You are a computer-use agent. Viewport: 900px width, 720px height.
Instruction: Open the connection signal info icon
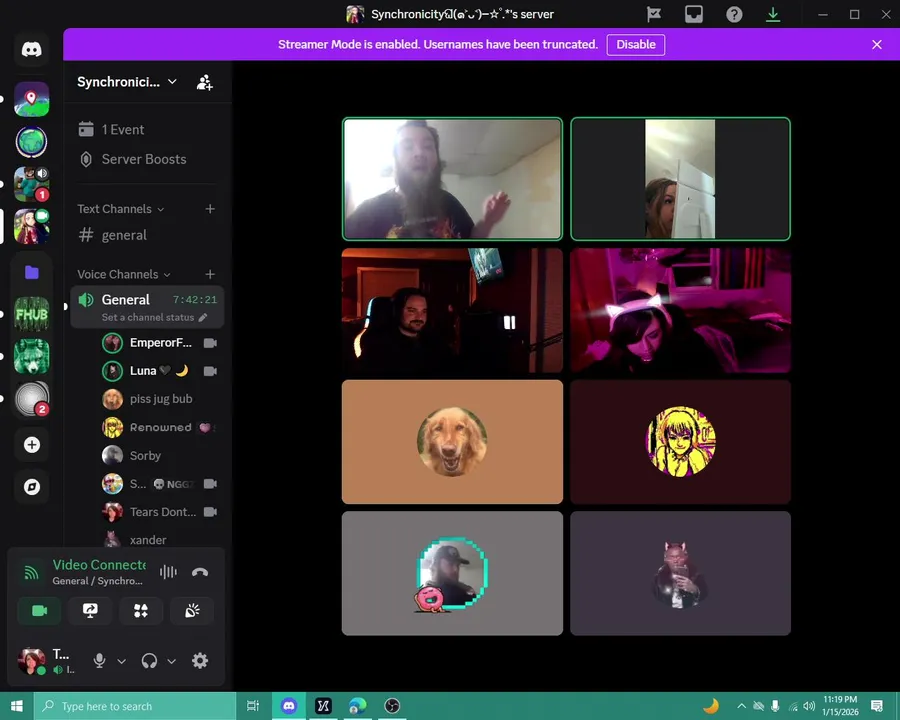click(31, 572)
